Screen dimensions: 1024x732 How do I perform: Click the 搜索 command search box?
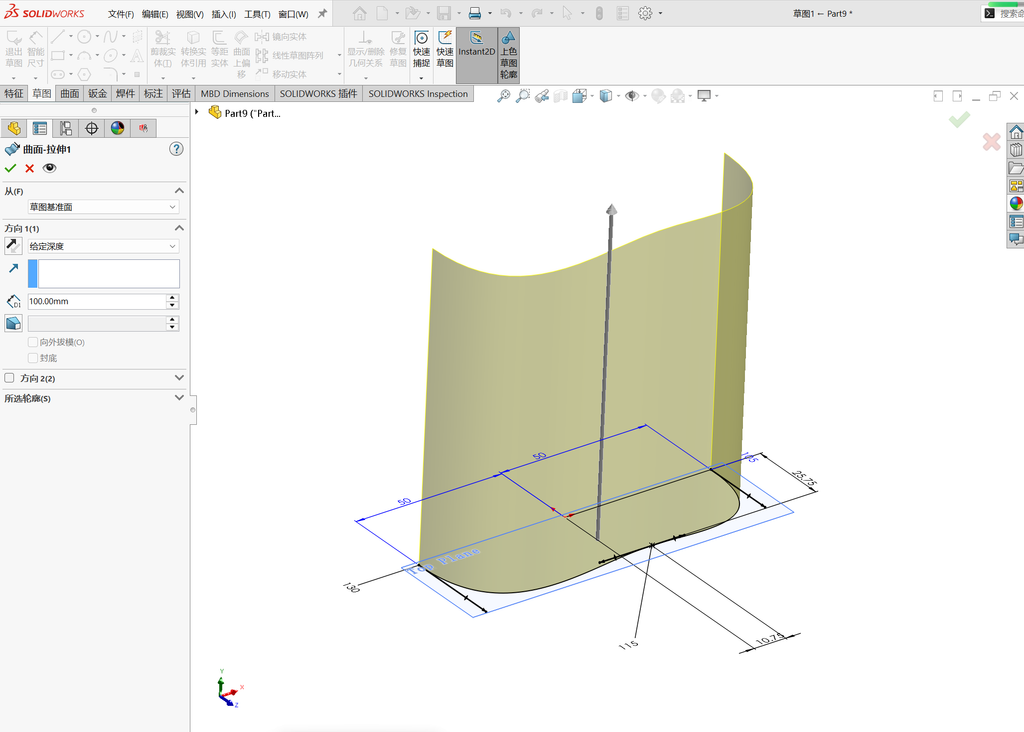1010,13
